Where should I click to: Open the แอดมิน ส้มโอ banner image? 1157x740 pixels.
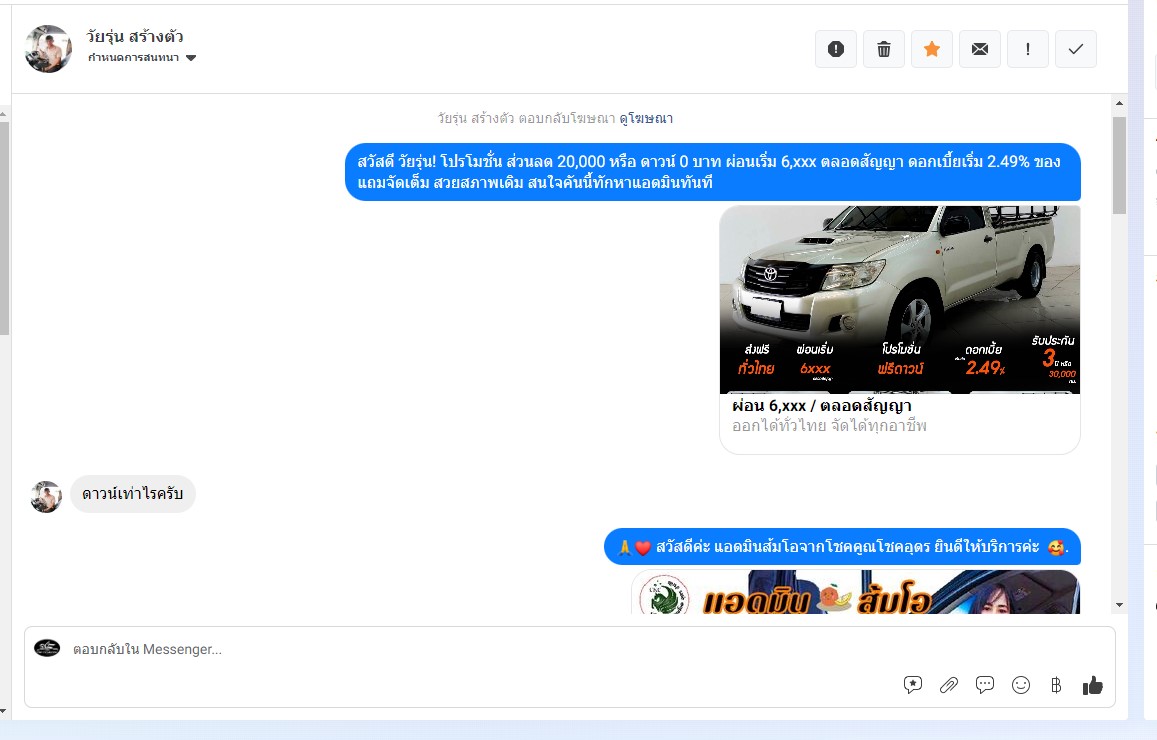point(855,592)
